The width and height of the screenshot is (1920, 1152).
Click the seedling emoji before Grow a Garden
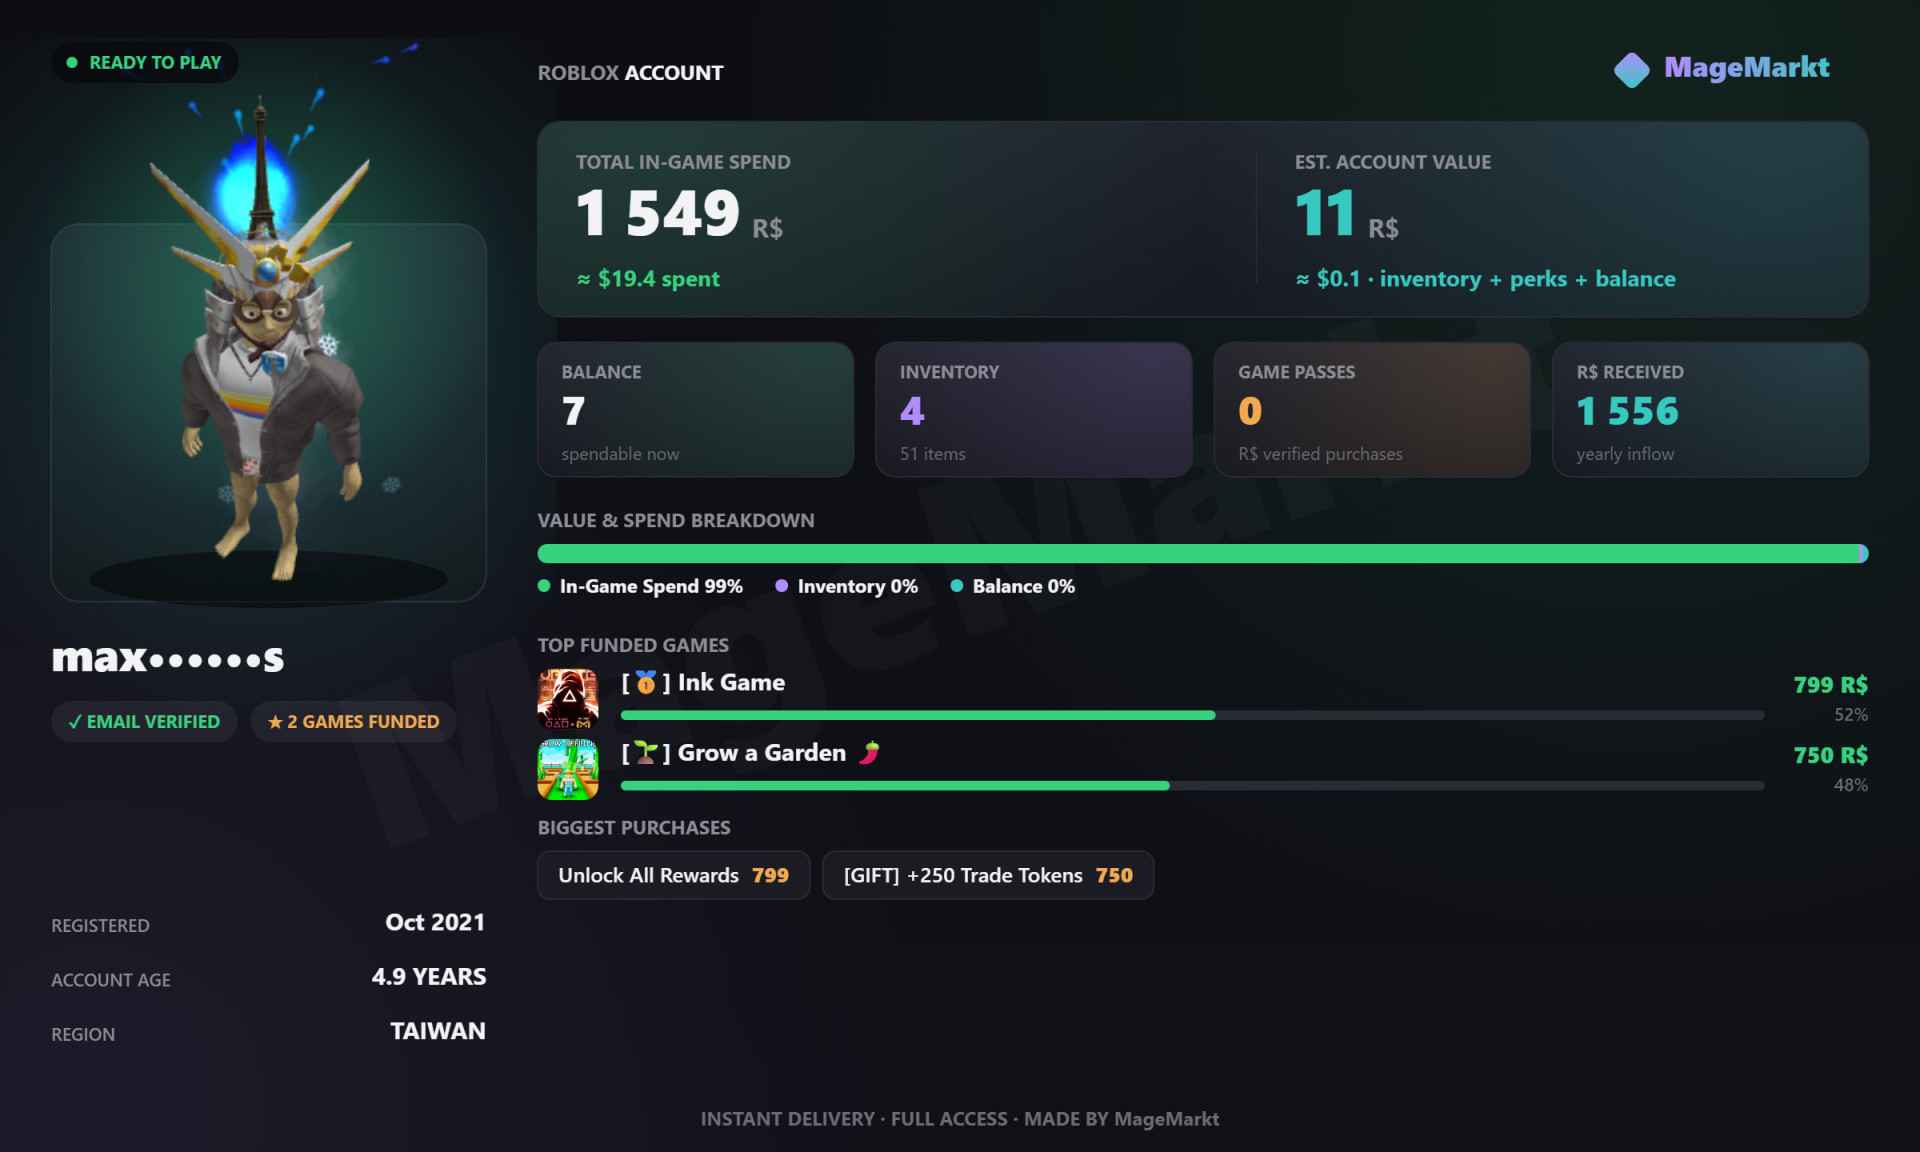click(646, 753)
